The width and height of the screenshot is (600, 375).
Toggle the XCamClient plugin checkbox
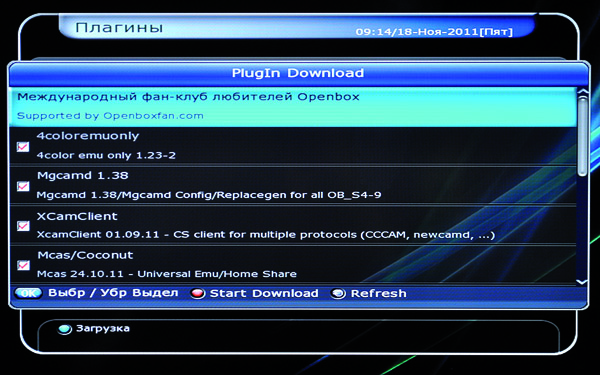[x=23, y=226]
